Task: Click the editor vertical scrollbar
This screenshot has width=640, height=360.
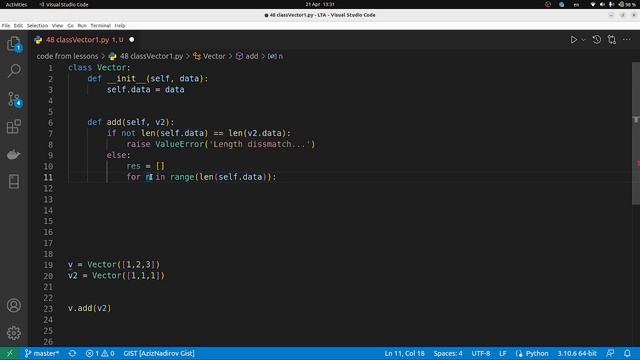Action: [x=636, y=133]
